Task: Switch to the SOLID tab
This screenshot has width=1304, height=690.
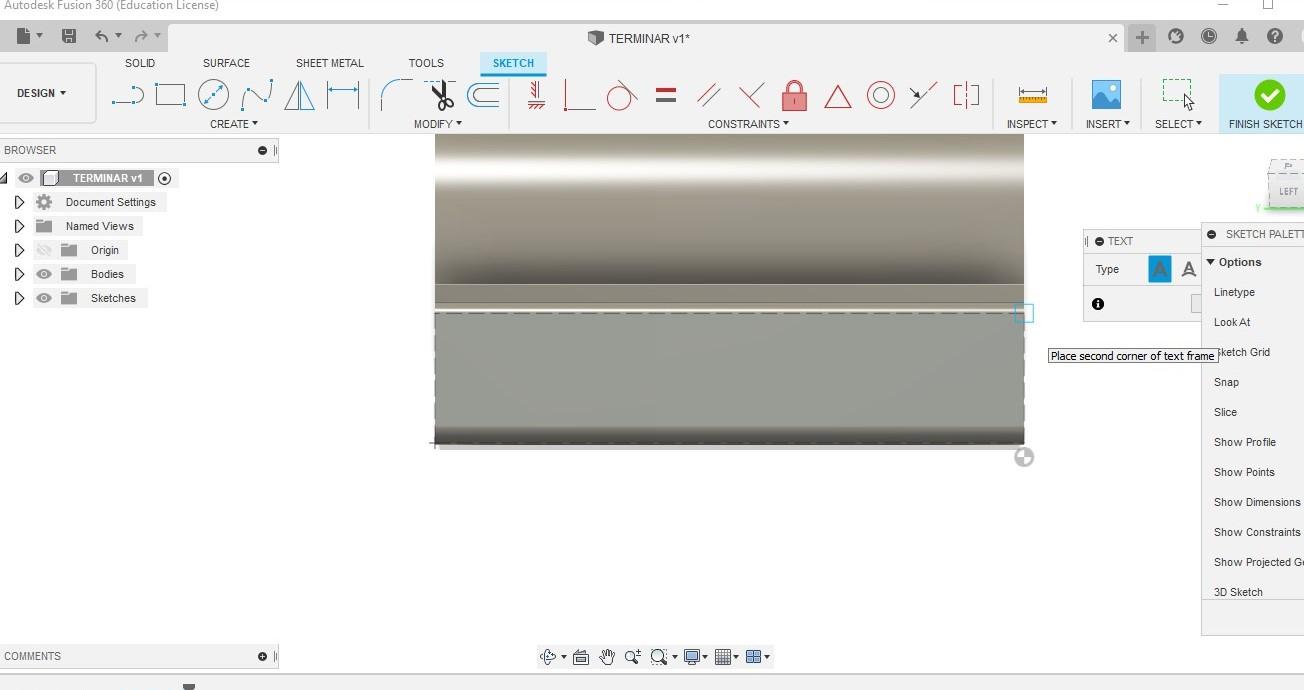Action: coord(140,63)
